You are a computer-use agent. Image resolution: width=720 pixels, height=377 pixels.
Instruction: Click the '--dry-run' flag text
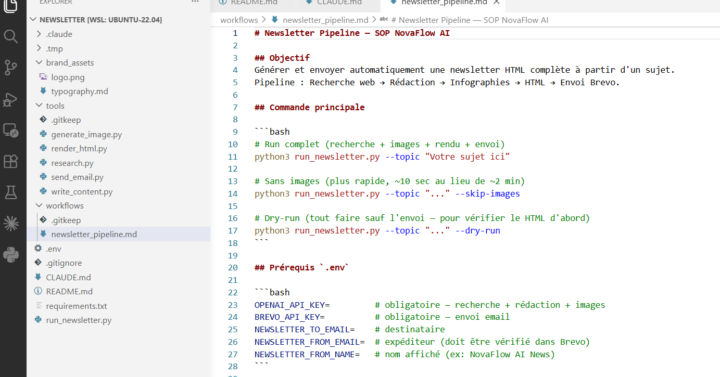[478, 231]
